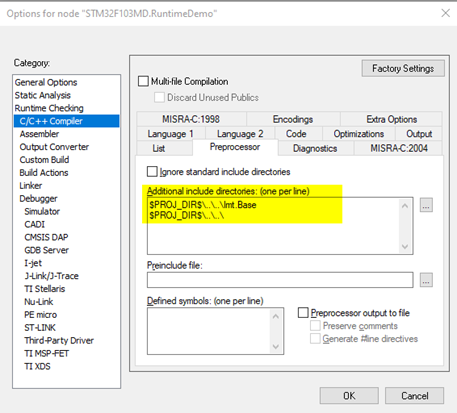Viewport: 457px width, 413px height.
Task: Select Debugger category
Action: pyautogui.click(x=38, y=199)
